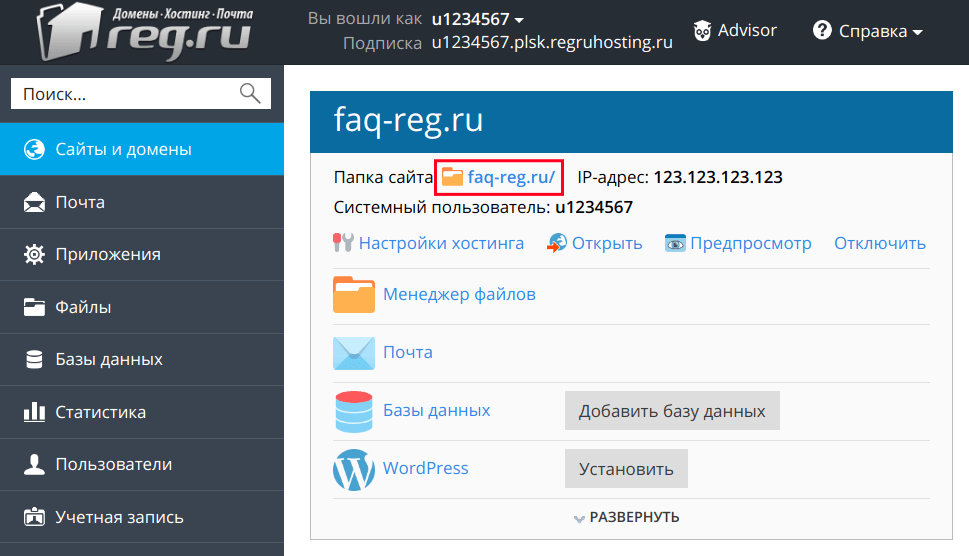Click the reg.ru logo
The height and width of the screenshot is (556, 969).
coord(145,32)
